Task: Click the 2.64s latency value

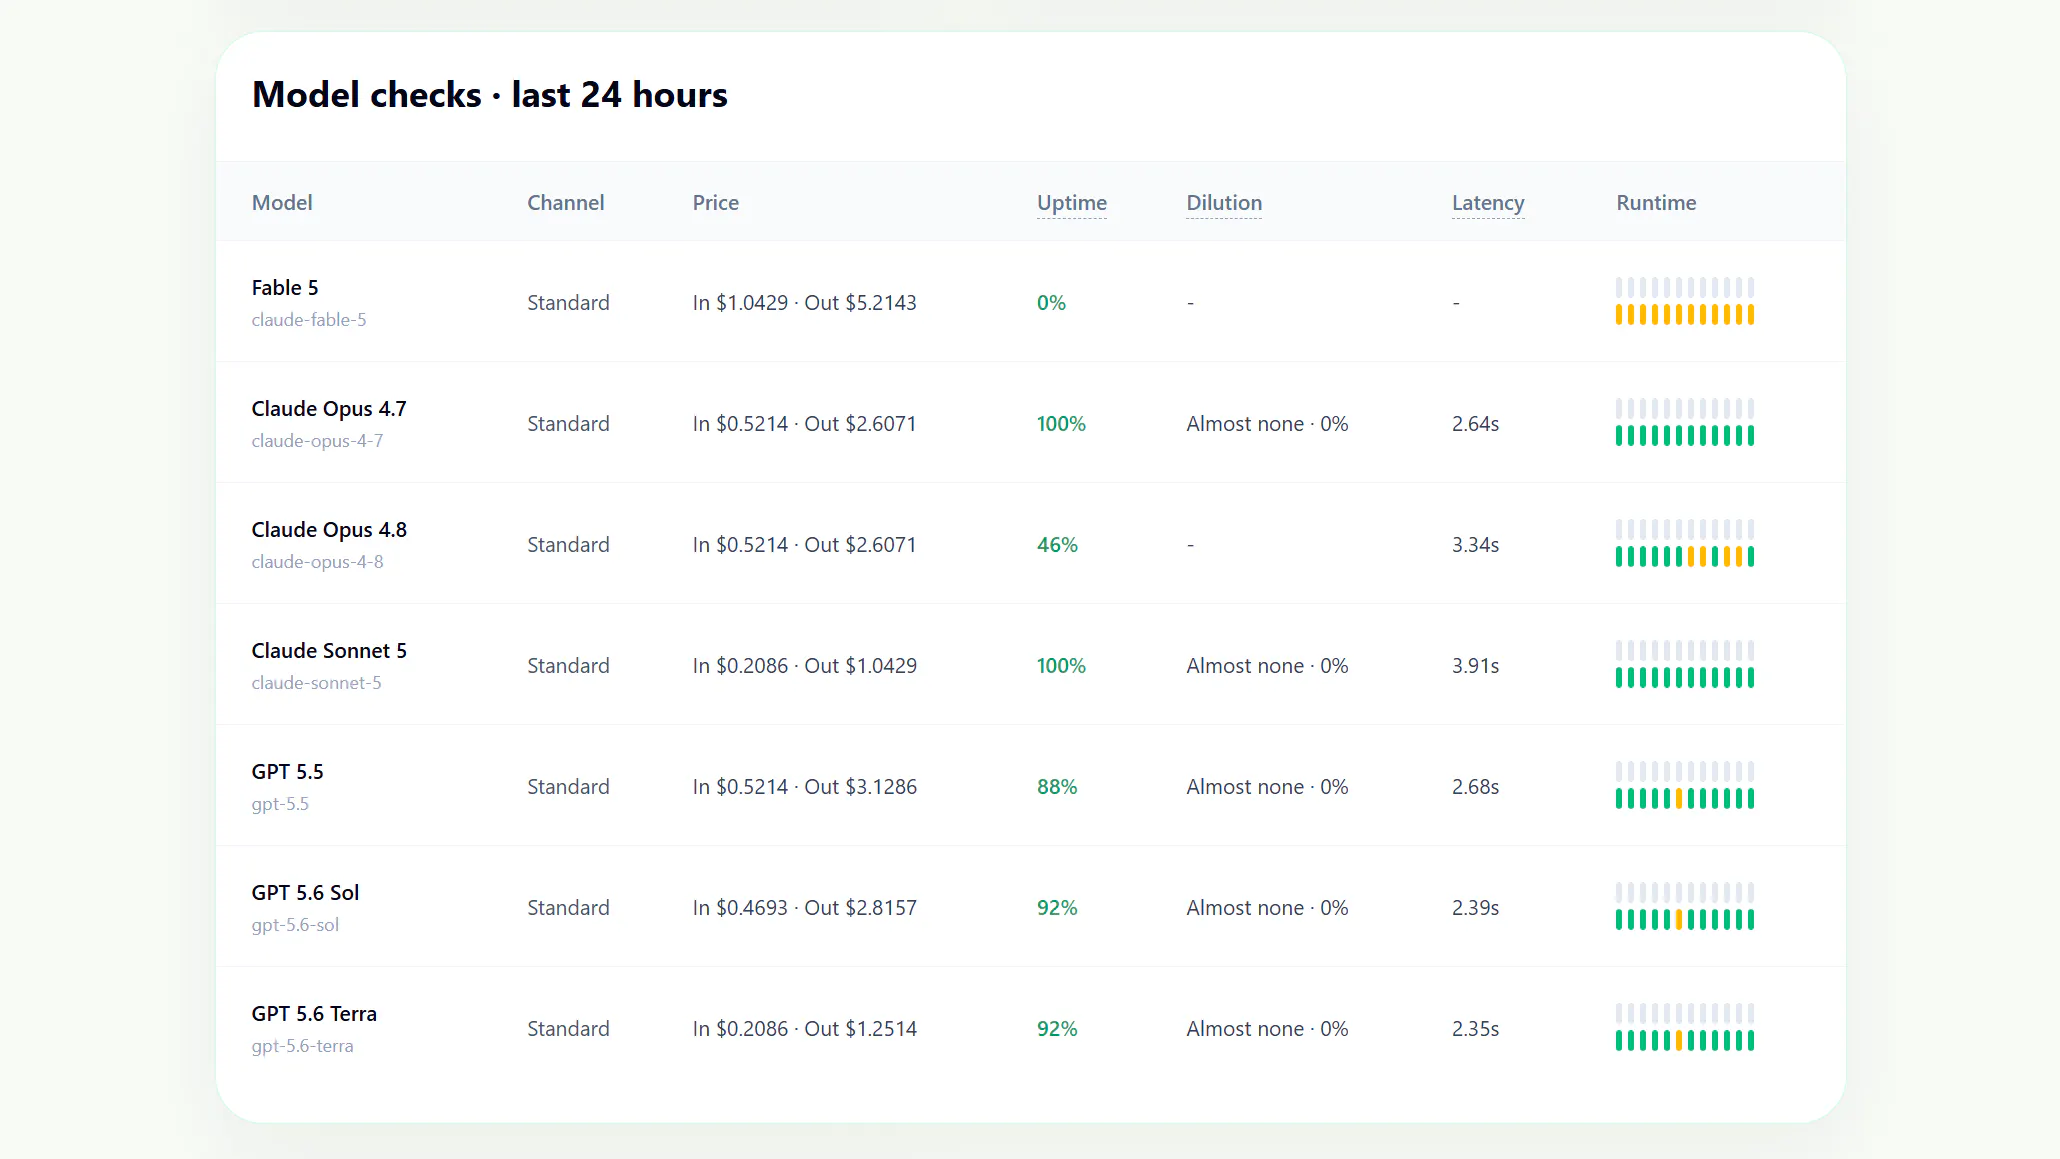Action: click(x=1475, y=424)
